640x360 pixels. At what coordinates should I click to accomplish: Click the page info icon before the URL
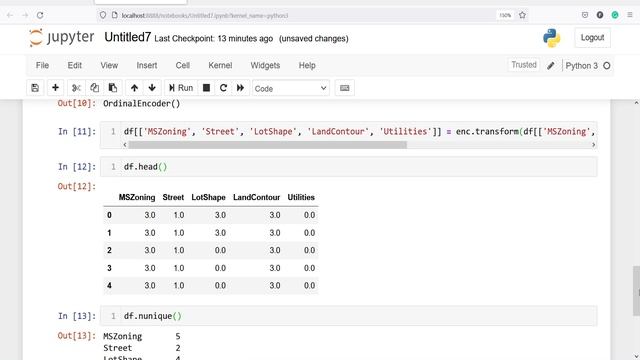pyautogui.click(x=115, y=15)
